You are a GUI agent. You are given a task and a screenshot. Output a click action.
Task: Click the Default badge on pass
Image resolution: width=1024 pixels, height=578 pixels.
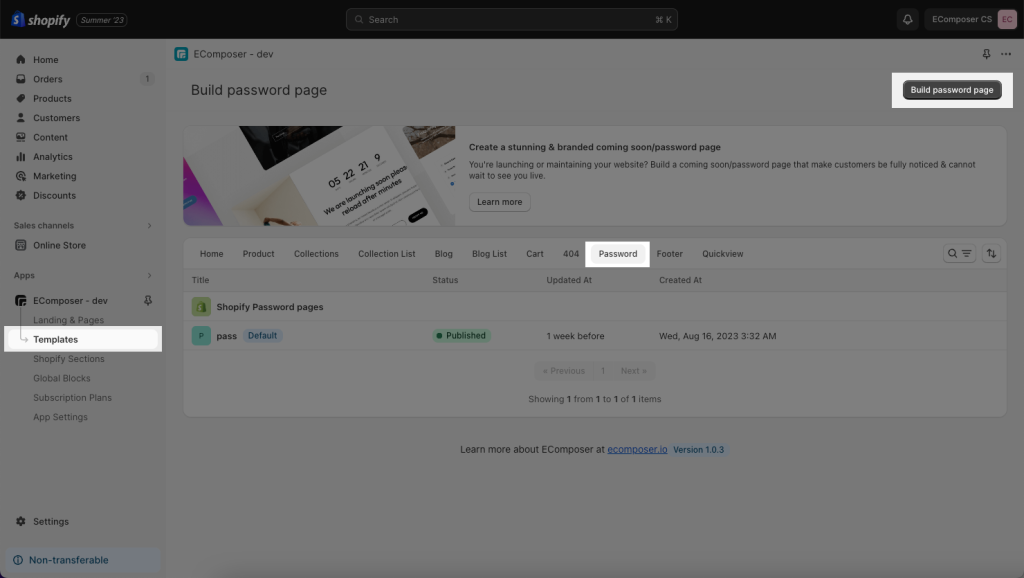pos(263,336)
